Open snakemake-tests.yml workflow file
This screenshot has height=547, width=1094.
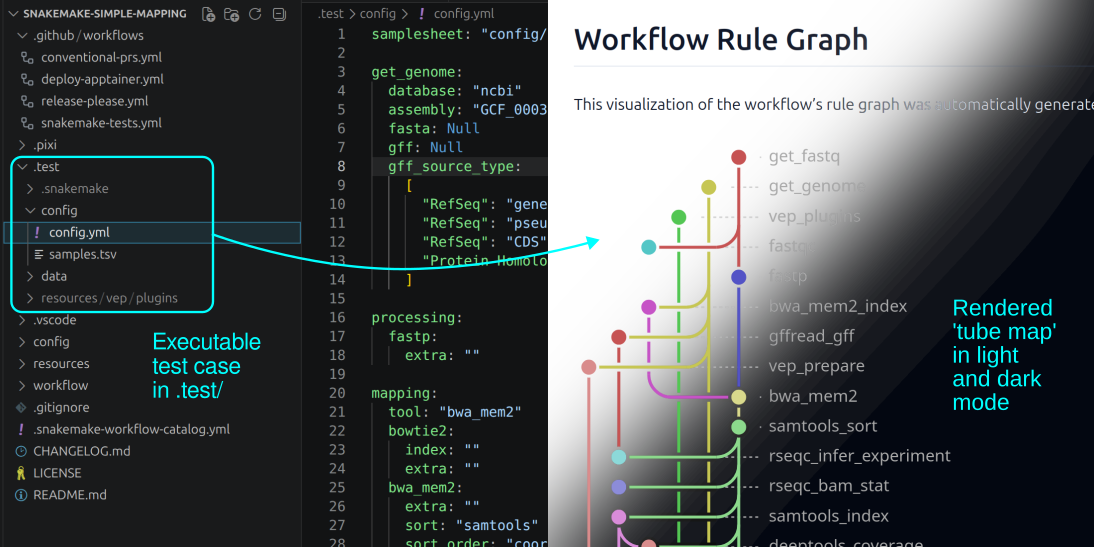point(101,123)
